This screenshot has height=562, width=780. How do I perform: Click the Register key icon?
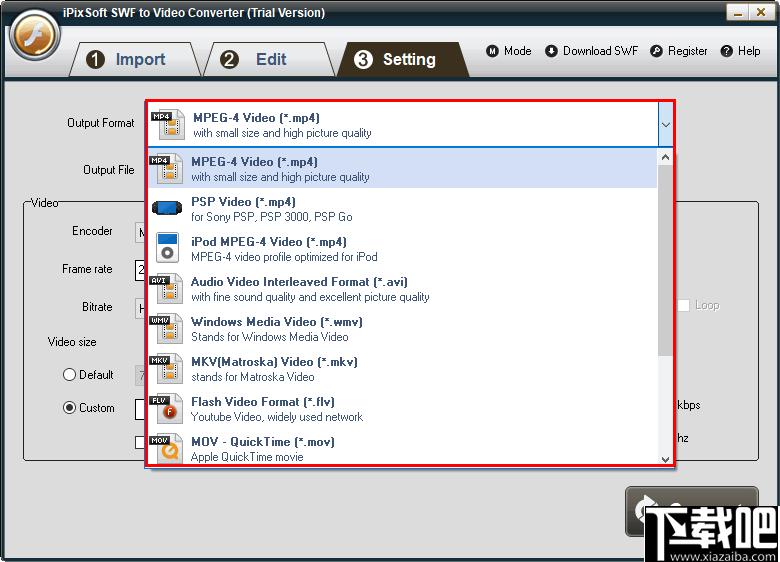pyautogui.click(x=656, y=51)
